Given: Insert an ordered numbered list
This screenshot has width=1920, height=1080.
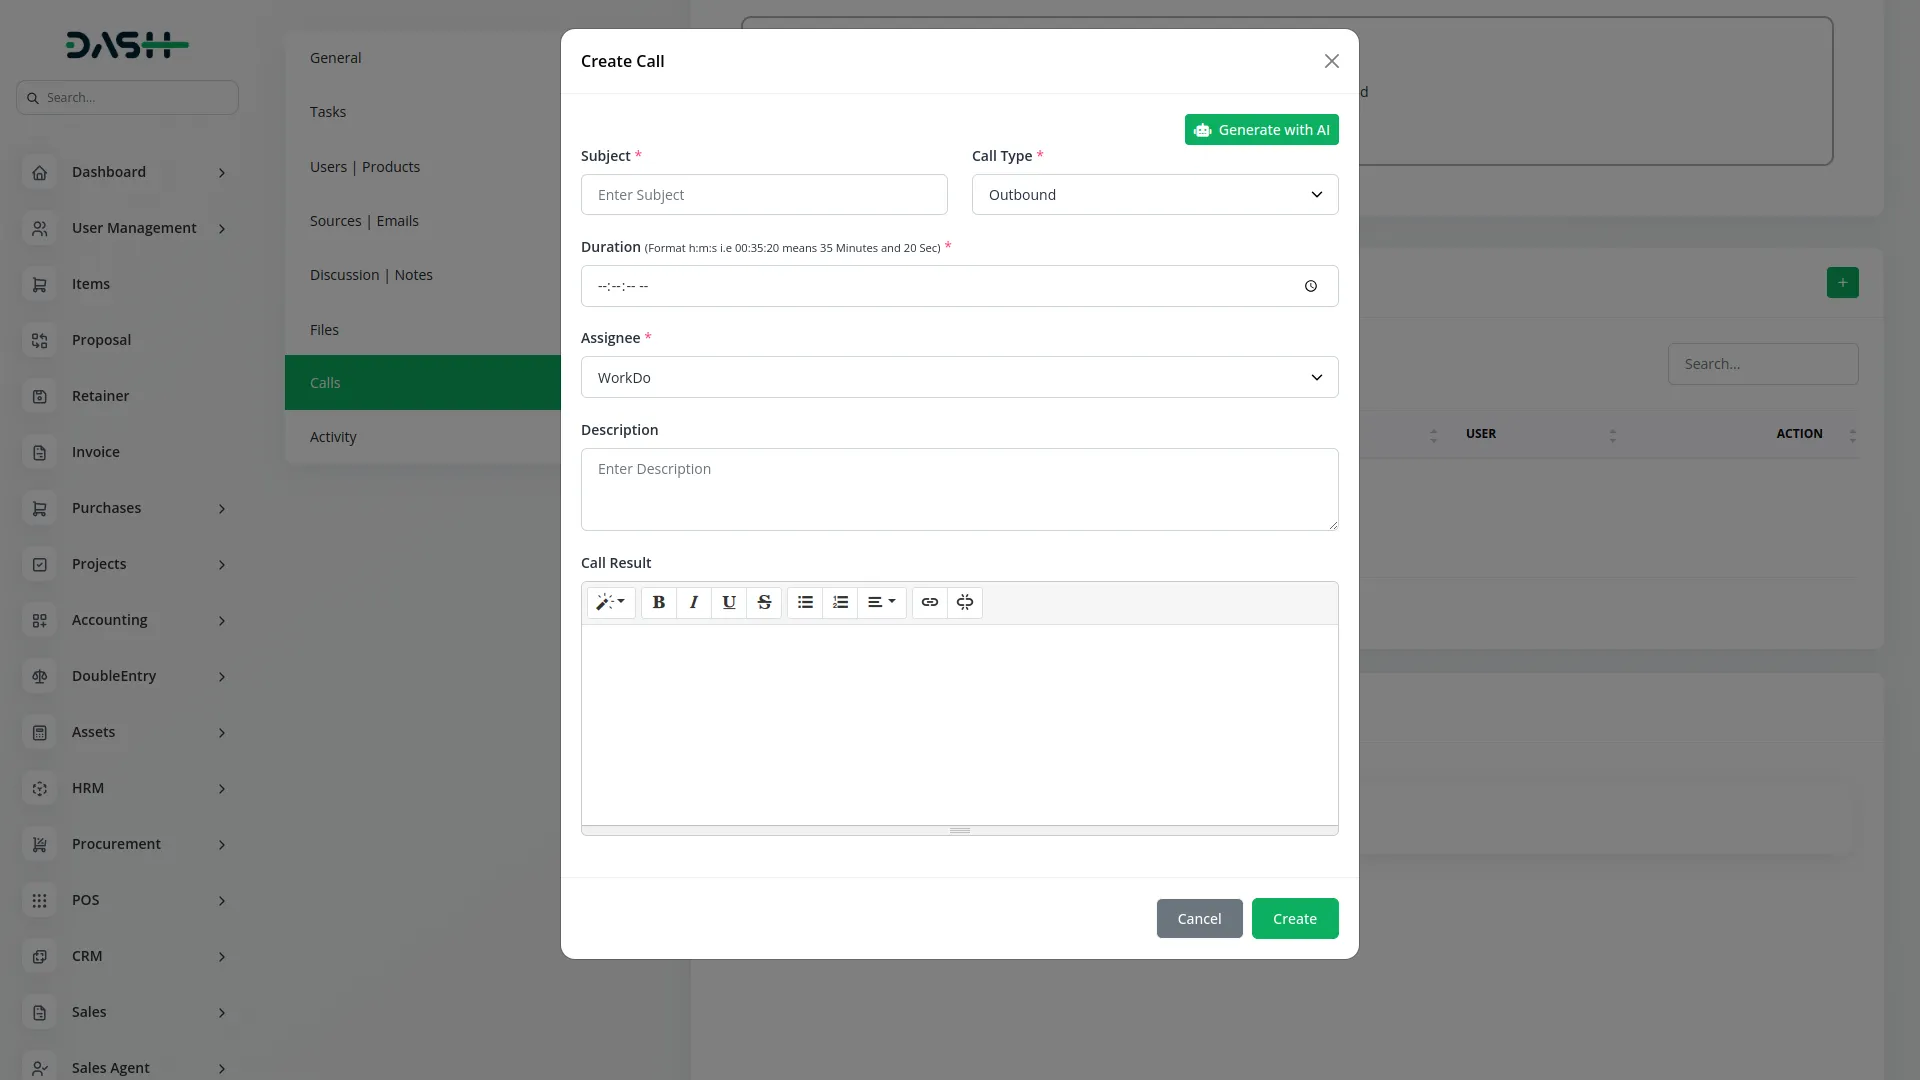Looking at the screenshot, I should (840, 602).
